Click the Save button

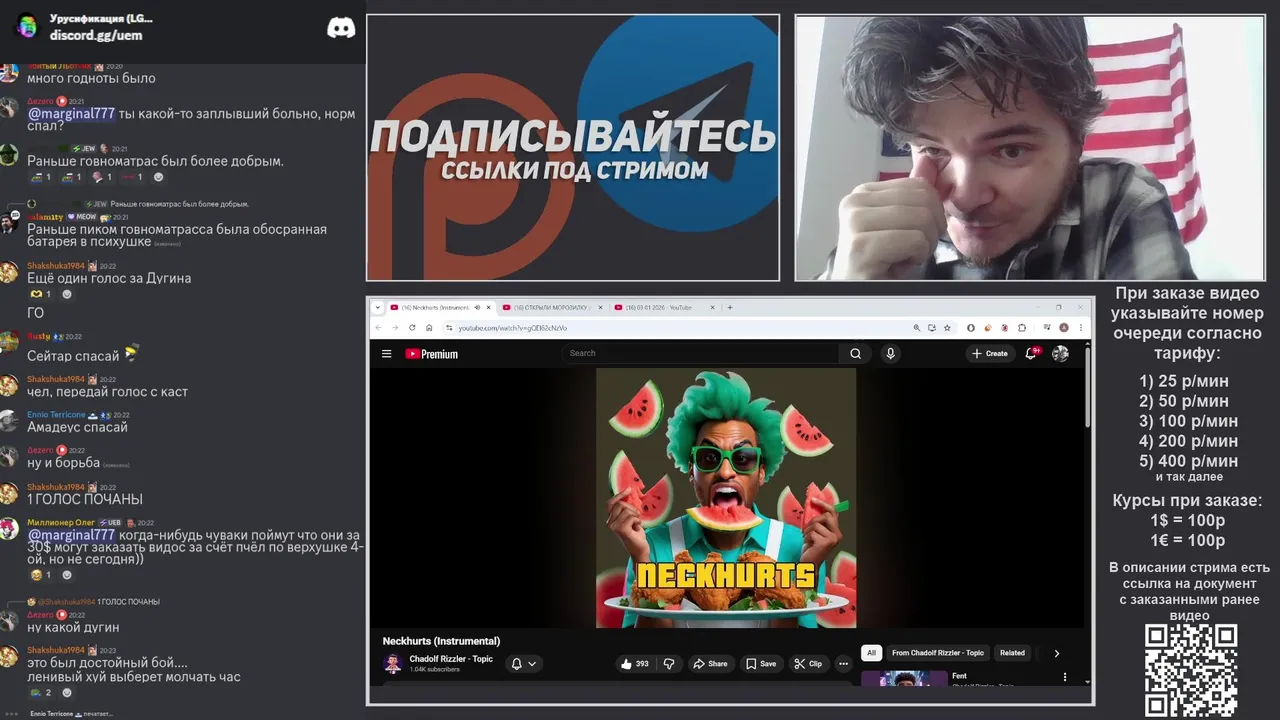(x=761, y=663)
